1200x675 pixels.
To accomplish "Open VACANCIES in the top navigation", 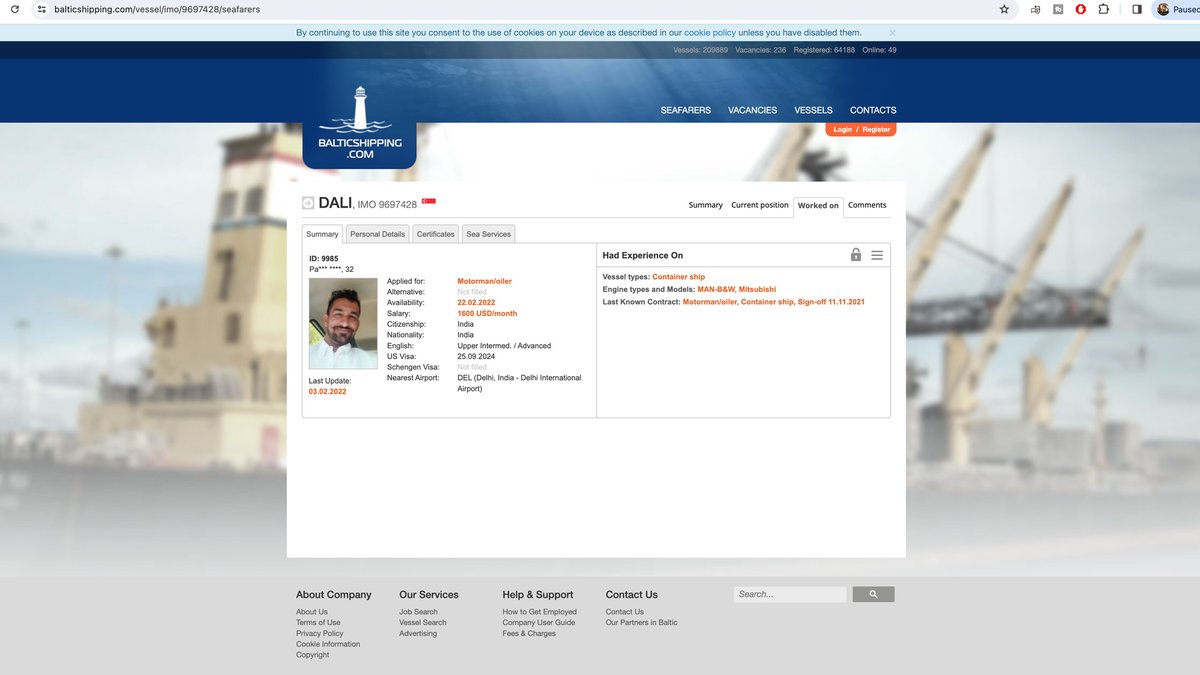I will [x=752, y=110].
